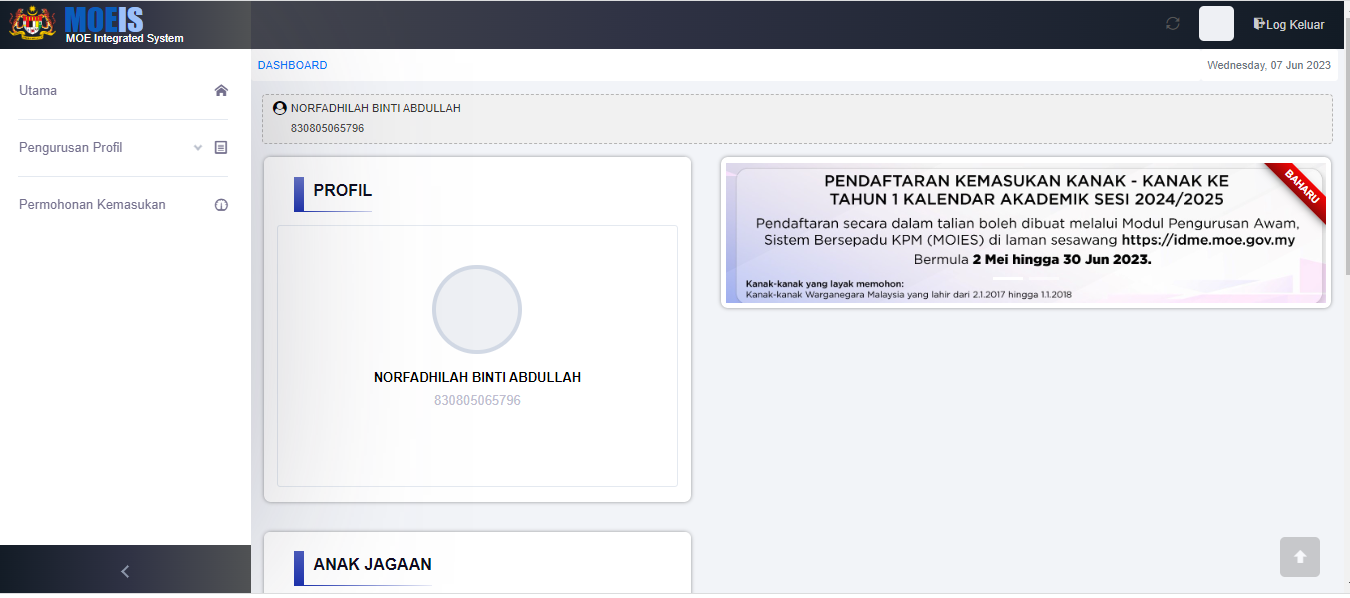
Task: Click the MOEIS logo text in header
Action: pos(104,19)
